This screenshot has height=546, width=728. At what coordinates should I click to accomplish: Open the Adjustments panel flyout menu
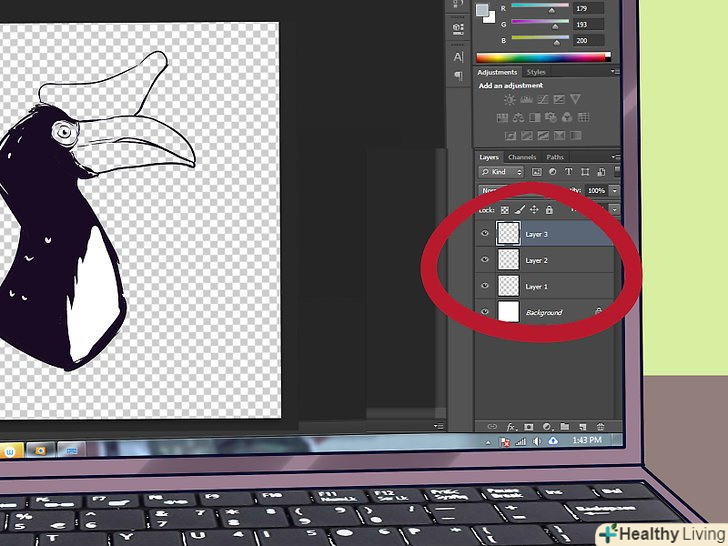point(616,72)
